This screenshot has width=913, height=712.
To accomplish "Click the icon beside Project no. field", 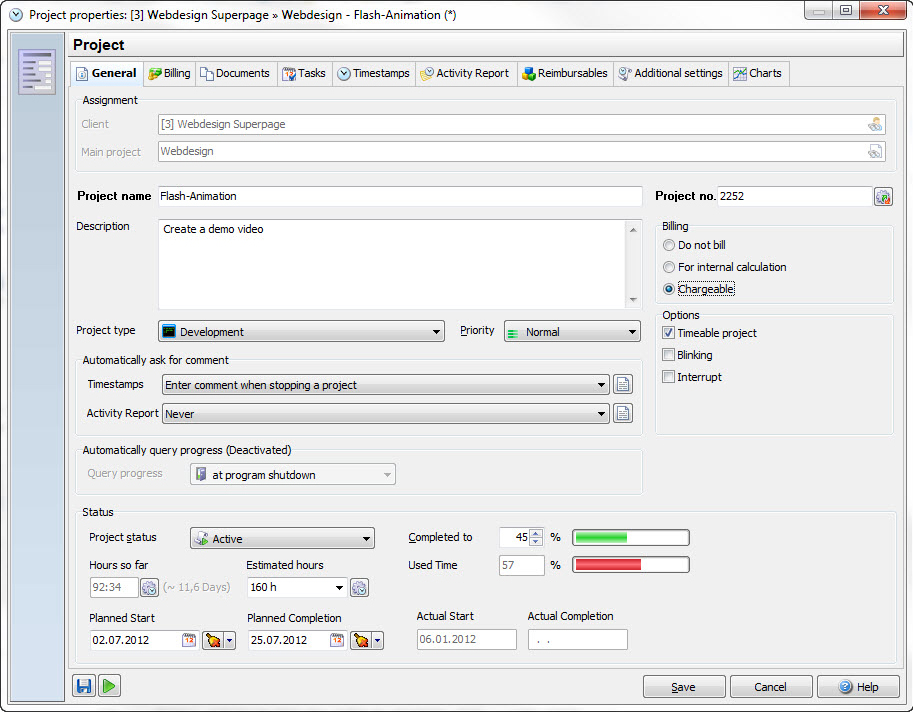I will point(883,197).
